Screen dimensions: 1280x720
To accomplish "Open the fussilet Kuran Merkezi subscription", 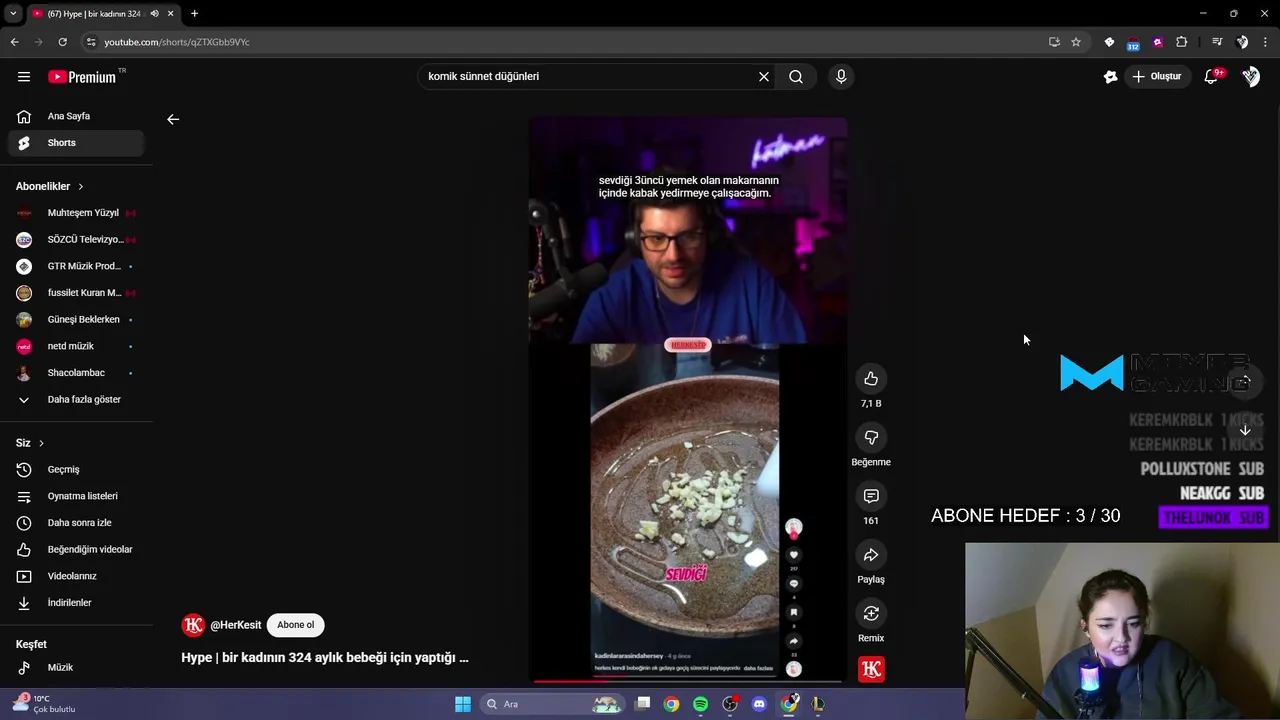I will coord(76,293).
